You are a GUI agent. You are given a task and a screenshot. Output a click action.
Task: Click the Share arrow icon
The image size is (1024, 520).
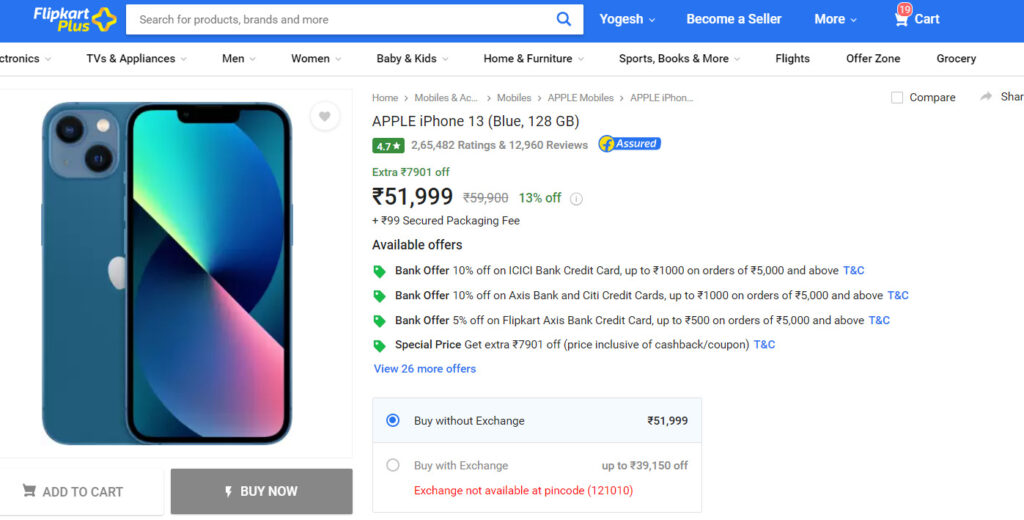click(986, 97)
